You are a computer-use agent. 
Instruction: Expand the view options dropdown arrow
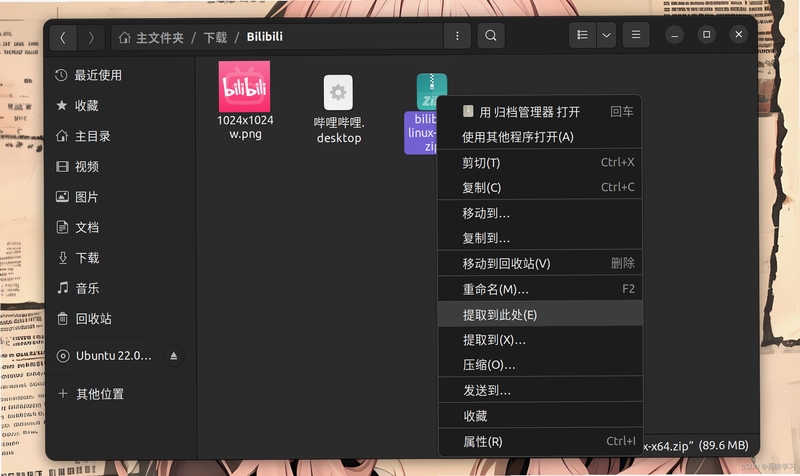(x=606, y=35)
